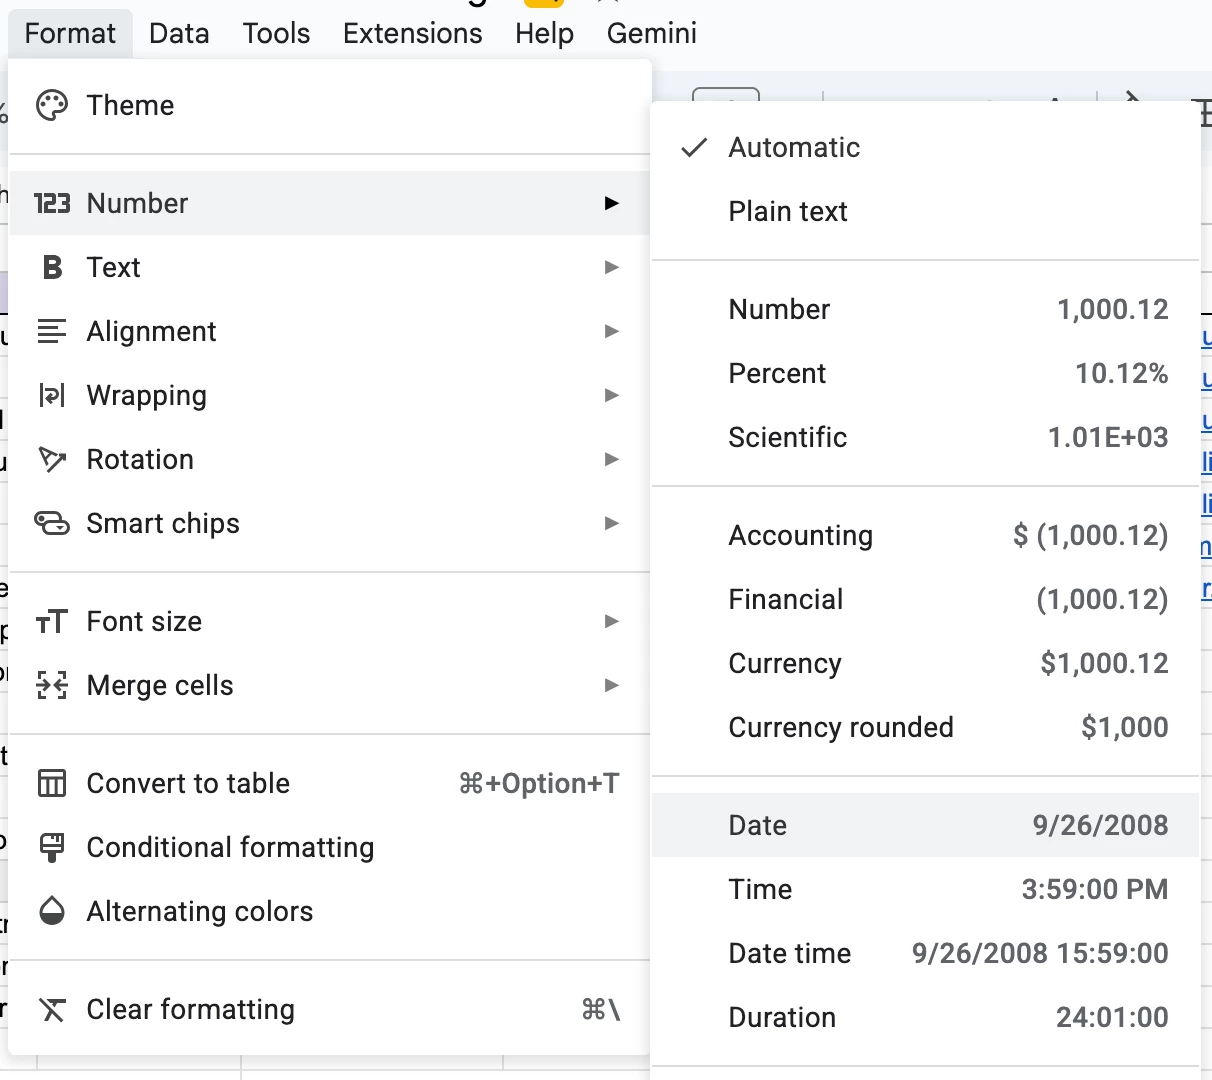
Task: Expand the Smart chips submenu arrow
Action: tap(612, 523)
